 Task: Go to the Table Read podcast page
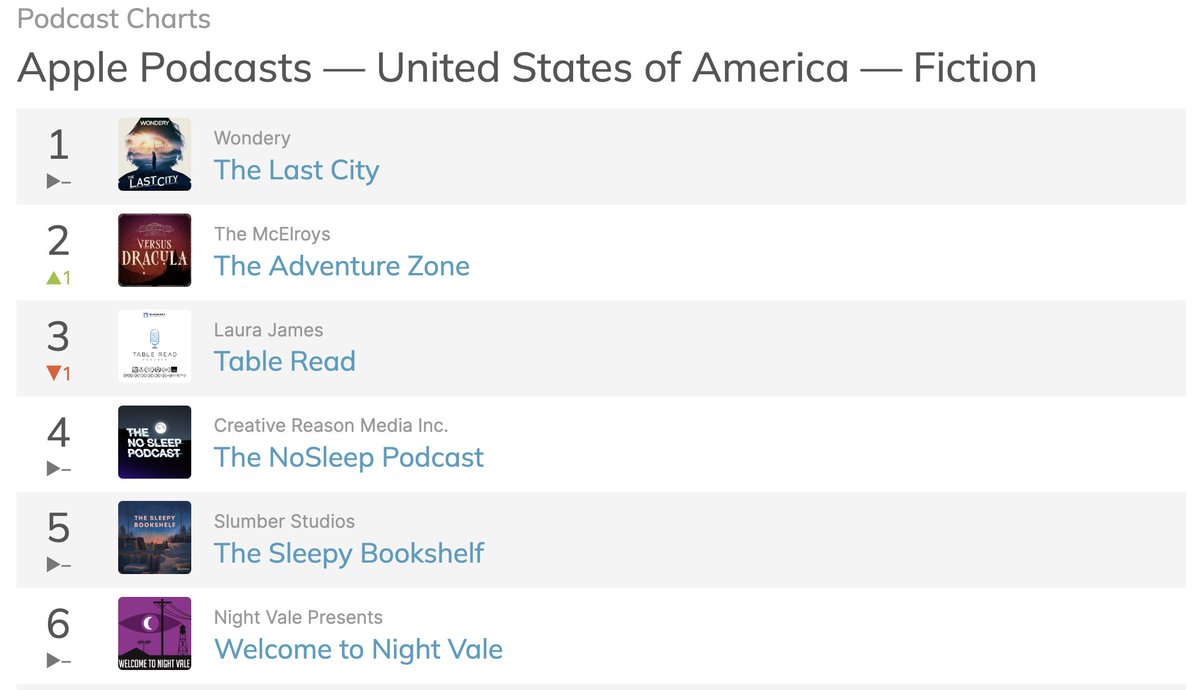tap(285, 361)
